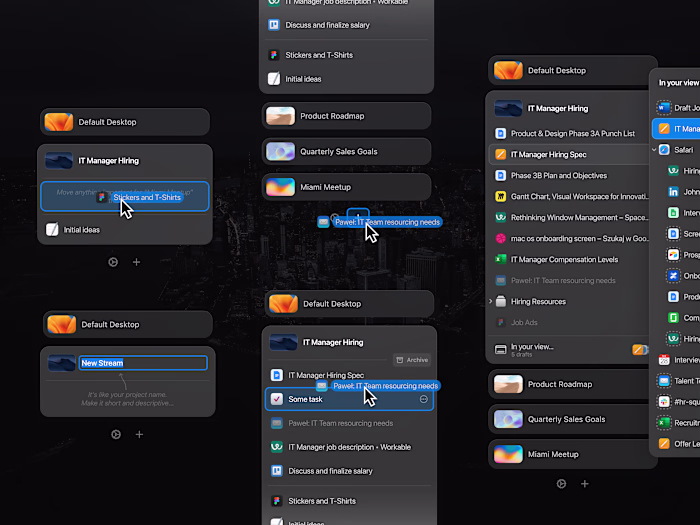
Task: Click the Workable icon beside Rethinking Window Management
Action: [501, 217]
